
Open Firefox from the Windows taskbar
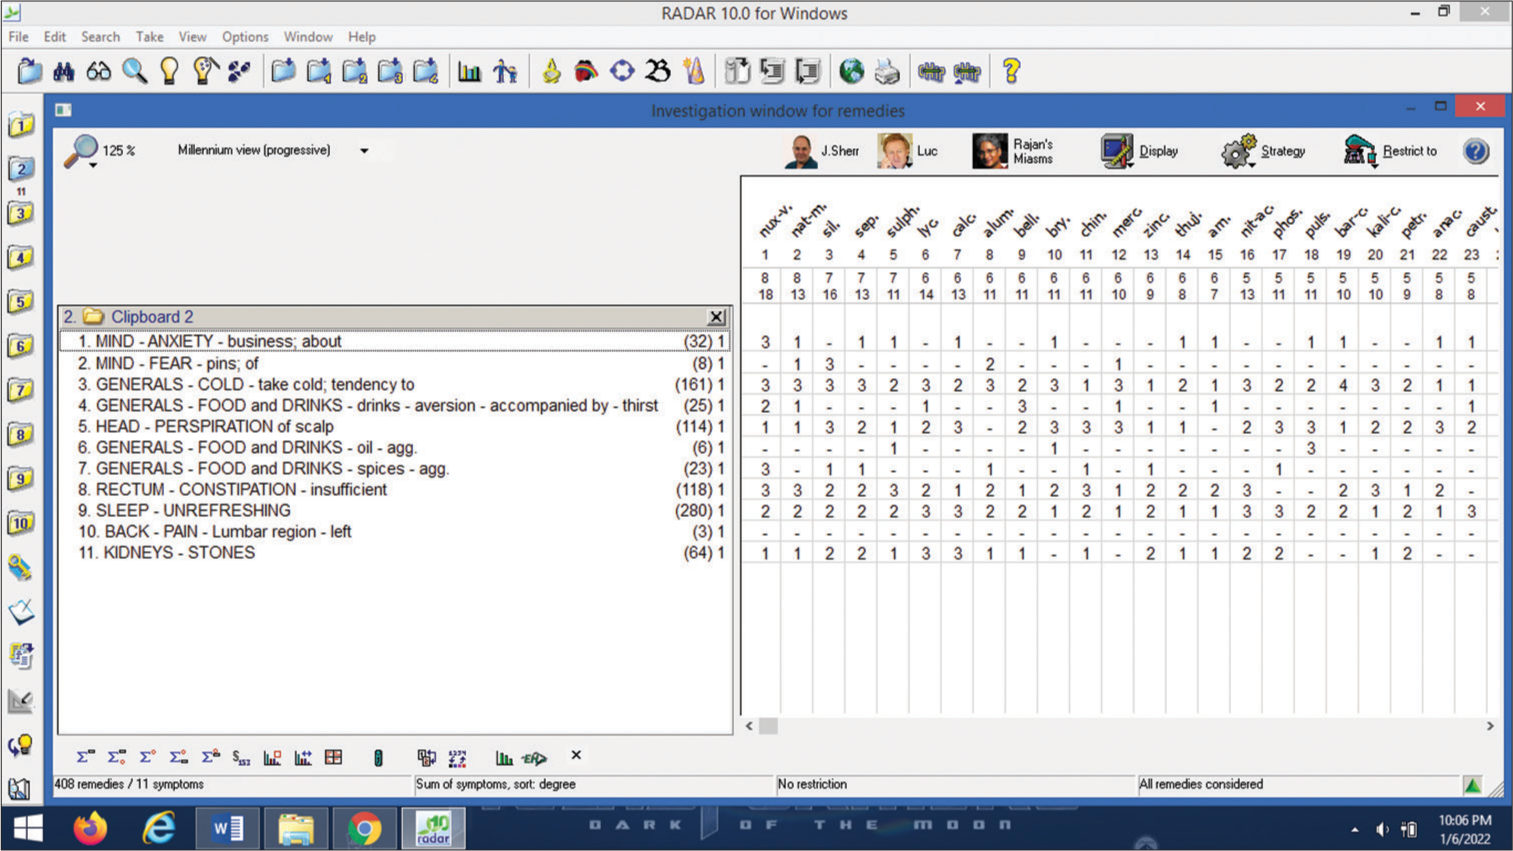(x=90, y=828)
